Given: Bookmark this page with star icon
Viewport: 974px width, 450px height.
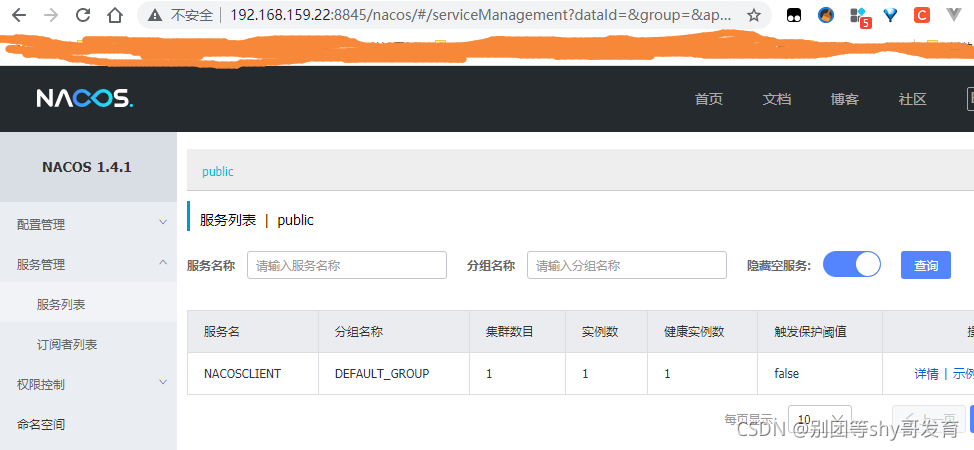Looking at the screenshot, I should [753, 15].
